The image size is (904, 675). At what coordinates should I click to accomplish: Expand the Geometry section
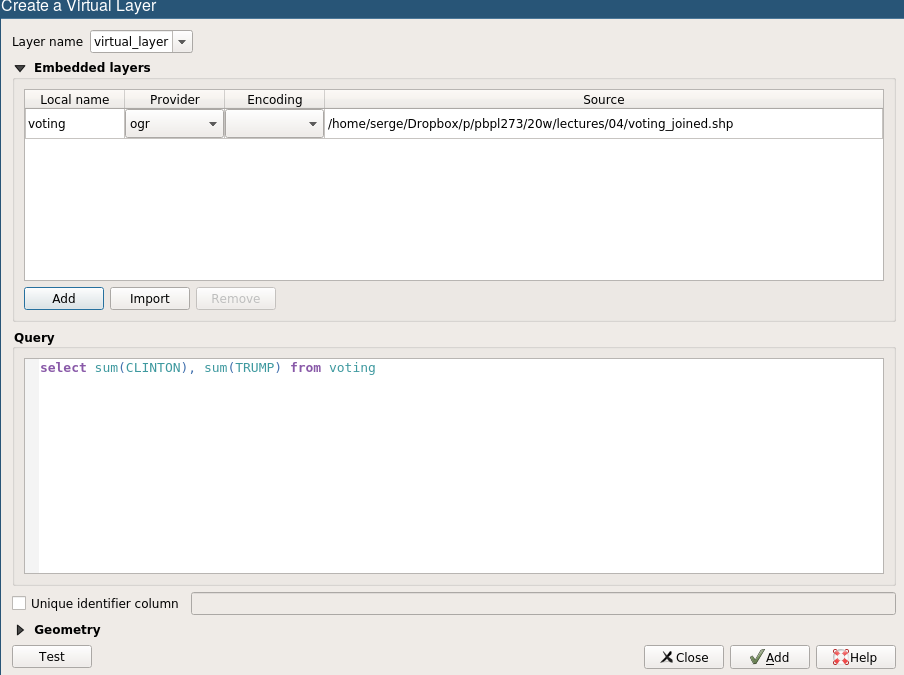[x=20, y=630]
